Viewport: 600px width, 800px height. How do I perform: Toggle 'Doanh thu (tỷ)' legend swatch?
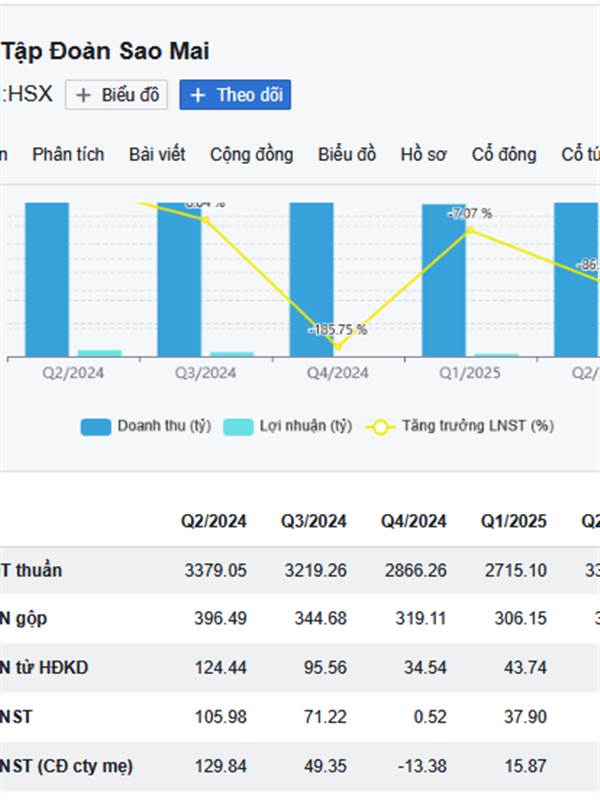pyautogui.click(x=95, y=427)
